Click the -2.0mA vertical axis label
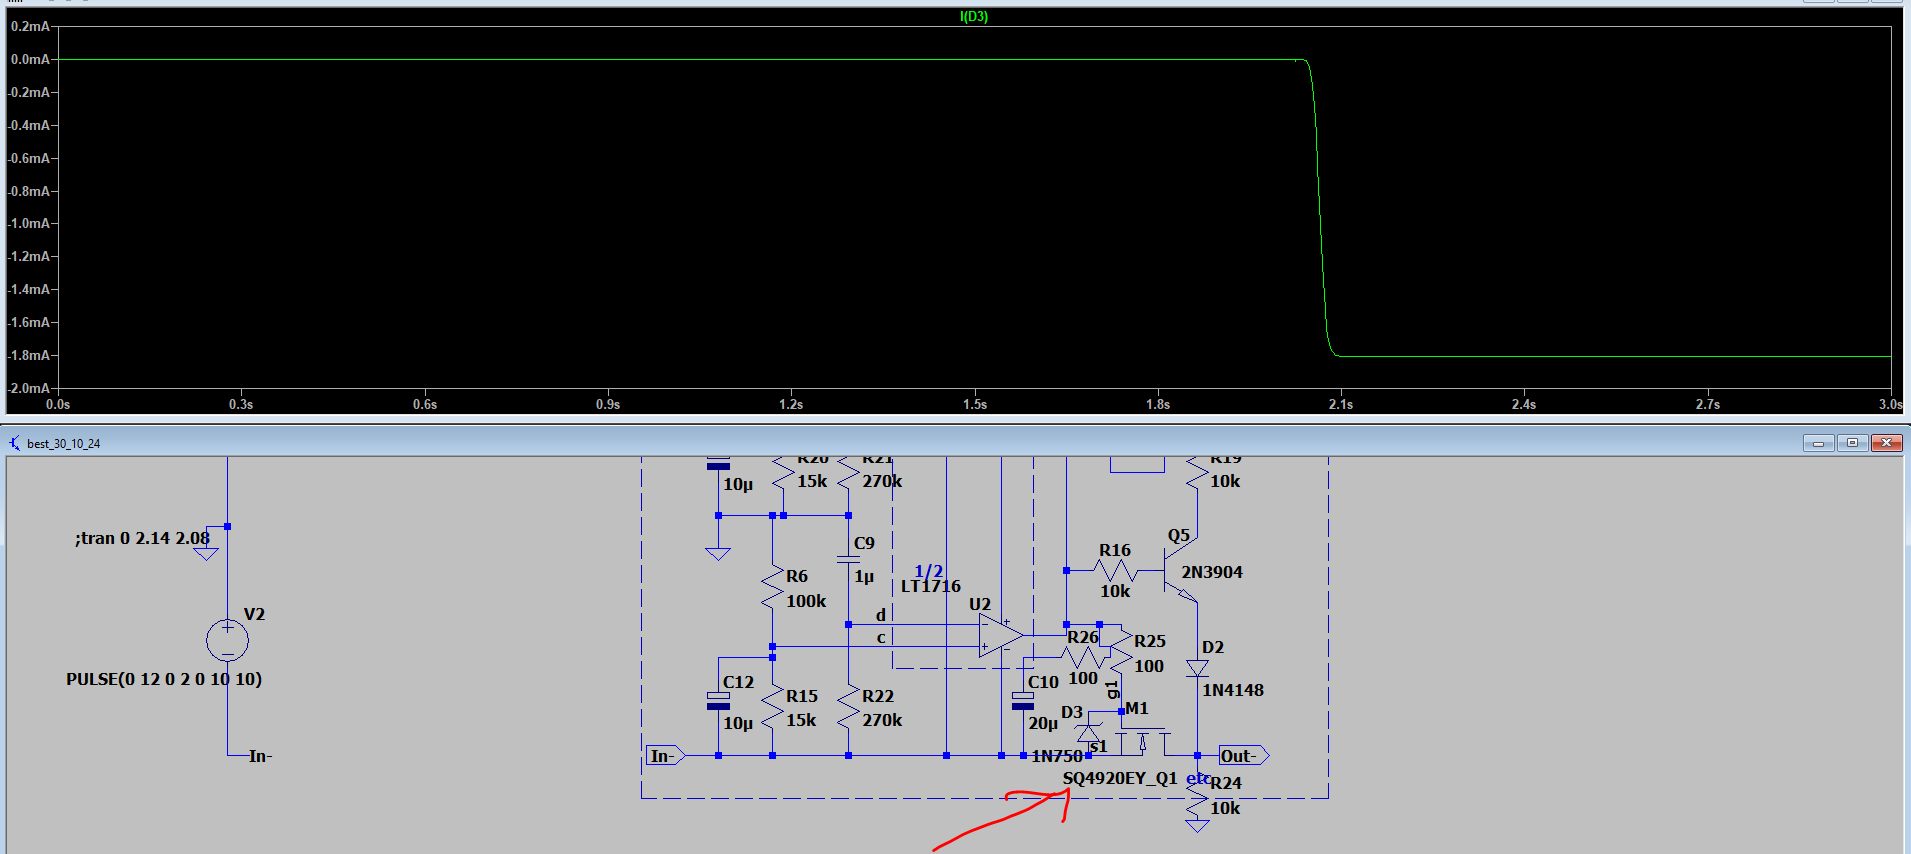 tap(29, 388)
